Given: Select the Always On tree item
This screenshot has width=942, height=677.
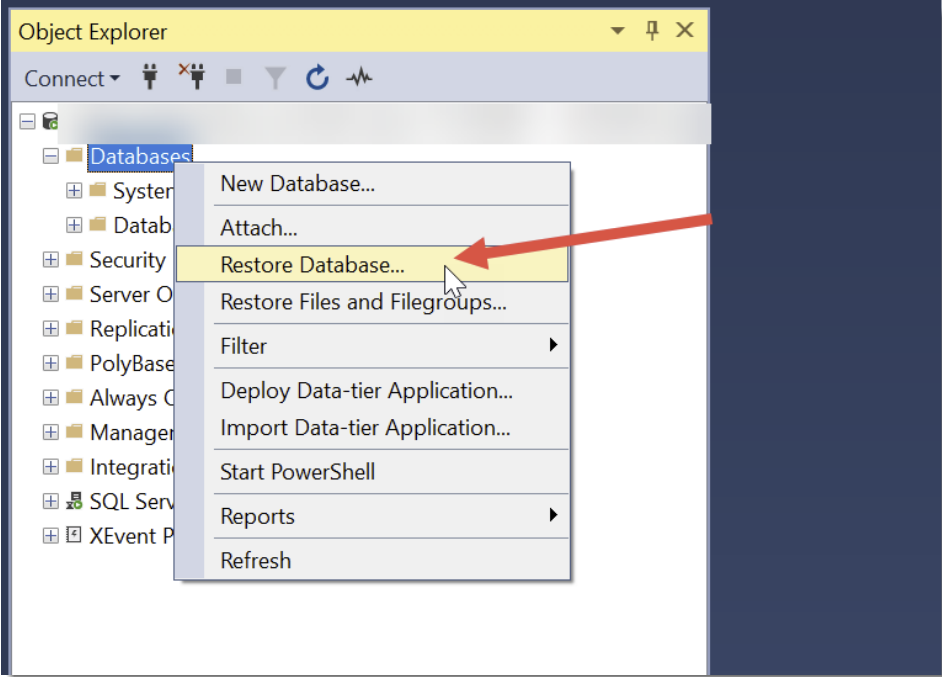Looking at the screenshot, I should point(132,398).
